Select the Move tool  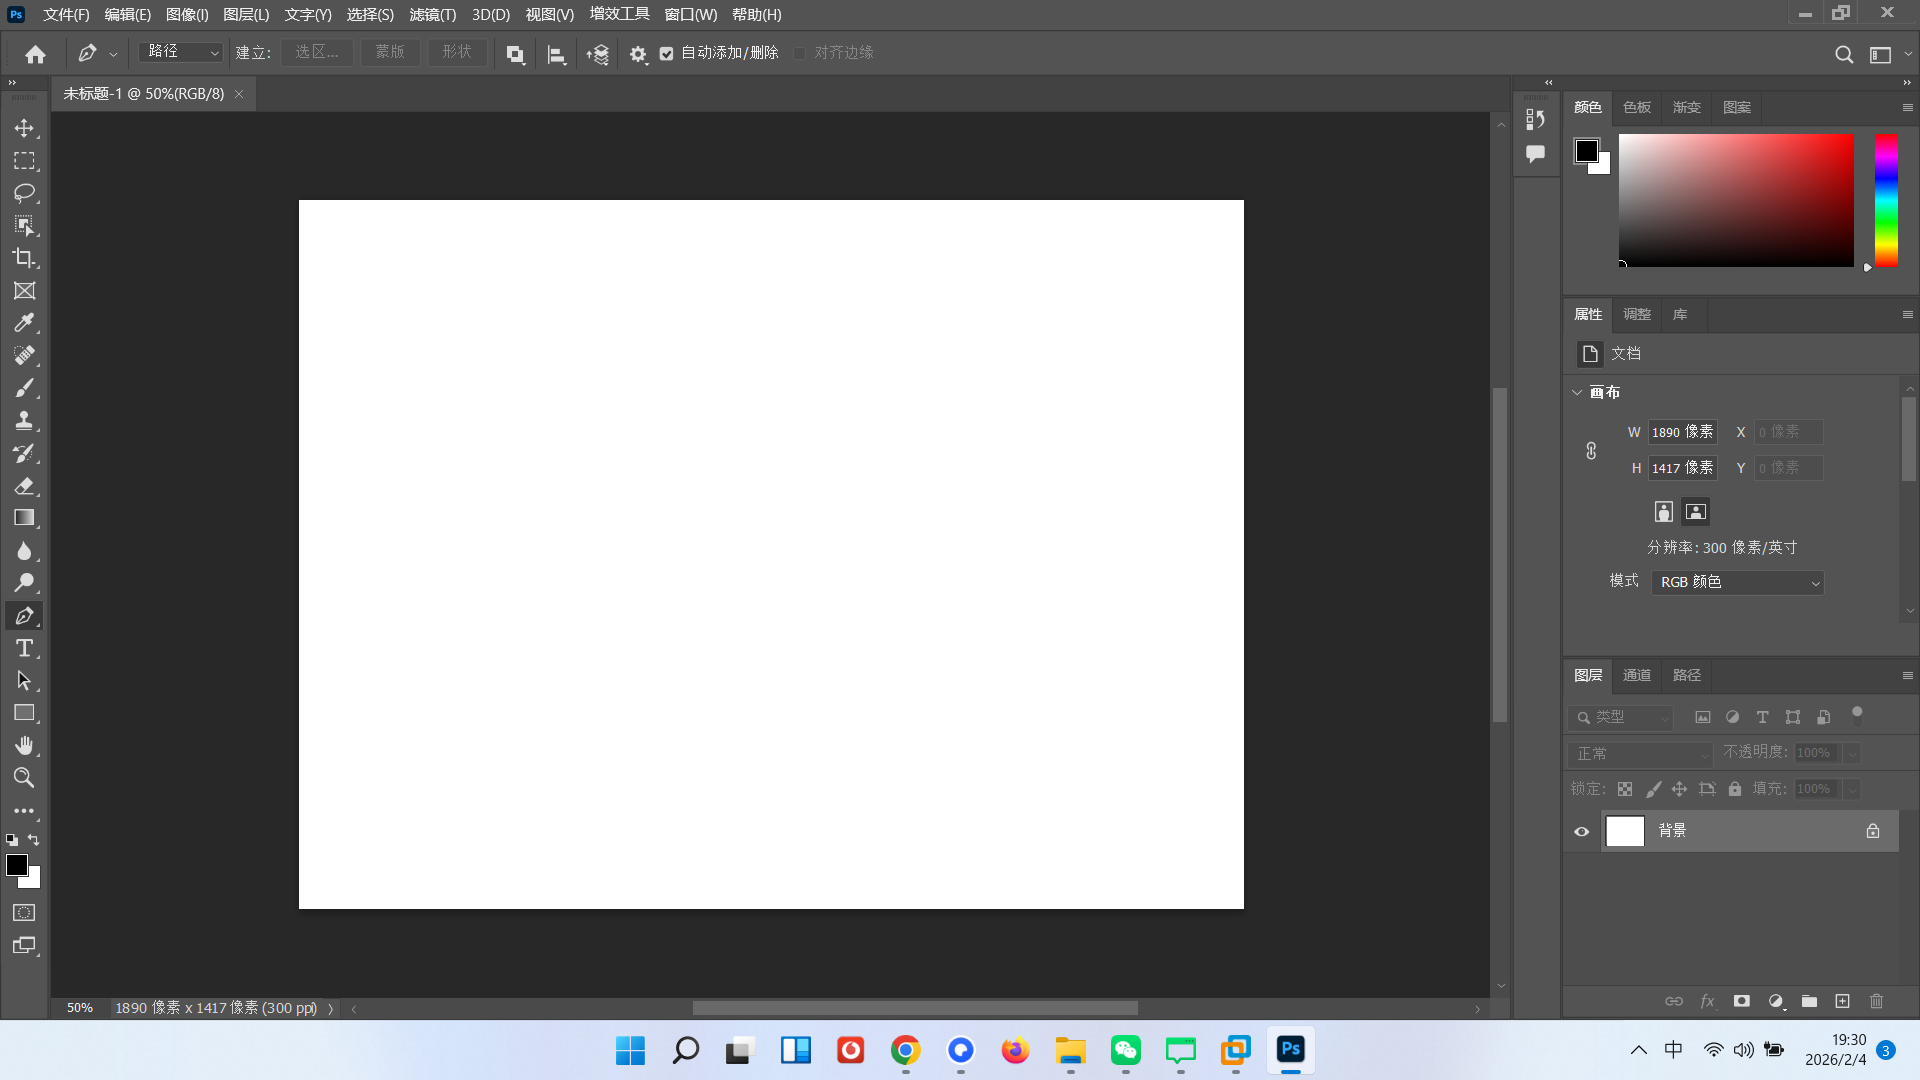25,128
